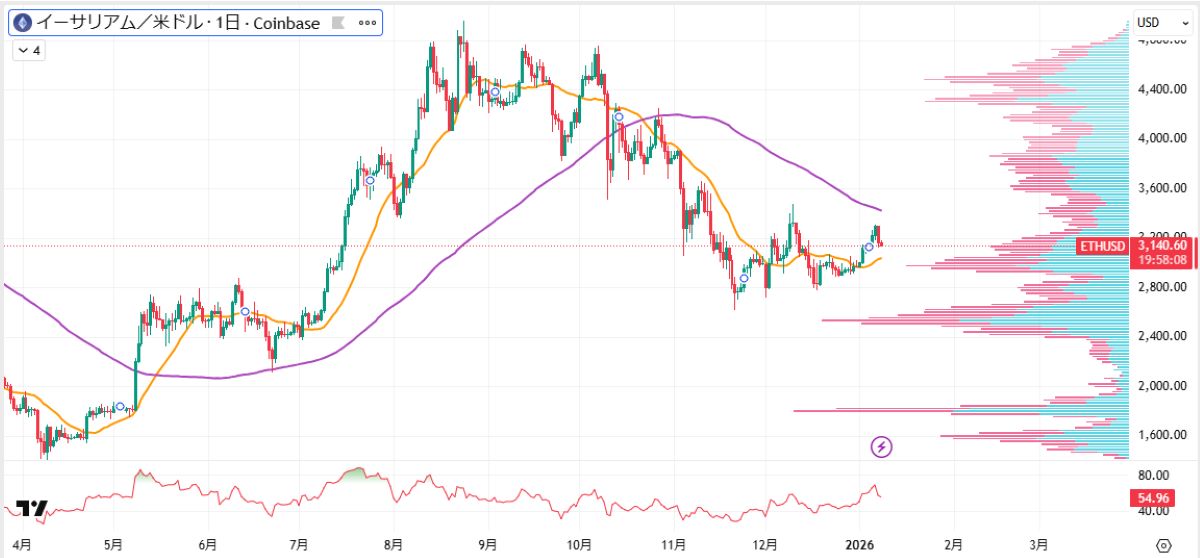
Task: Click the circle marker on late July candles
Action: point(369,180)
